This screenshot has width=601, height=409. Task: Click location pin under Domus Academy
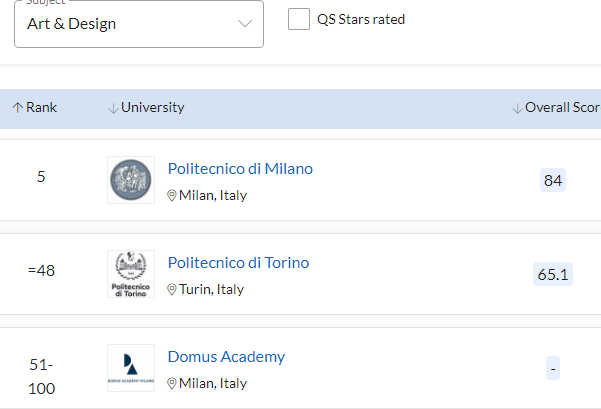[172, 384]
